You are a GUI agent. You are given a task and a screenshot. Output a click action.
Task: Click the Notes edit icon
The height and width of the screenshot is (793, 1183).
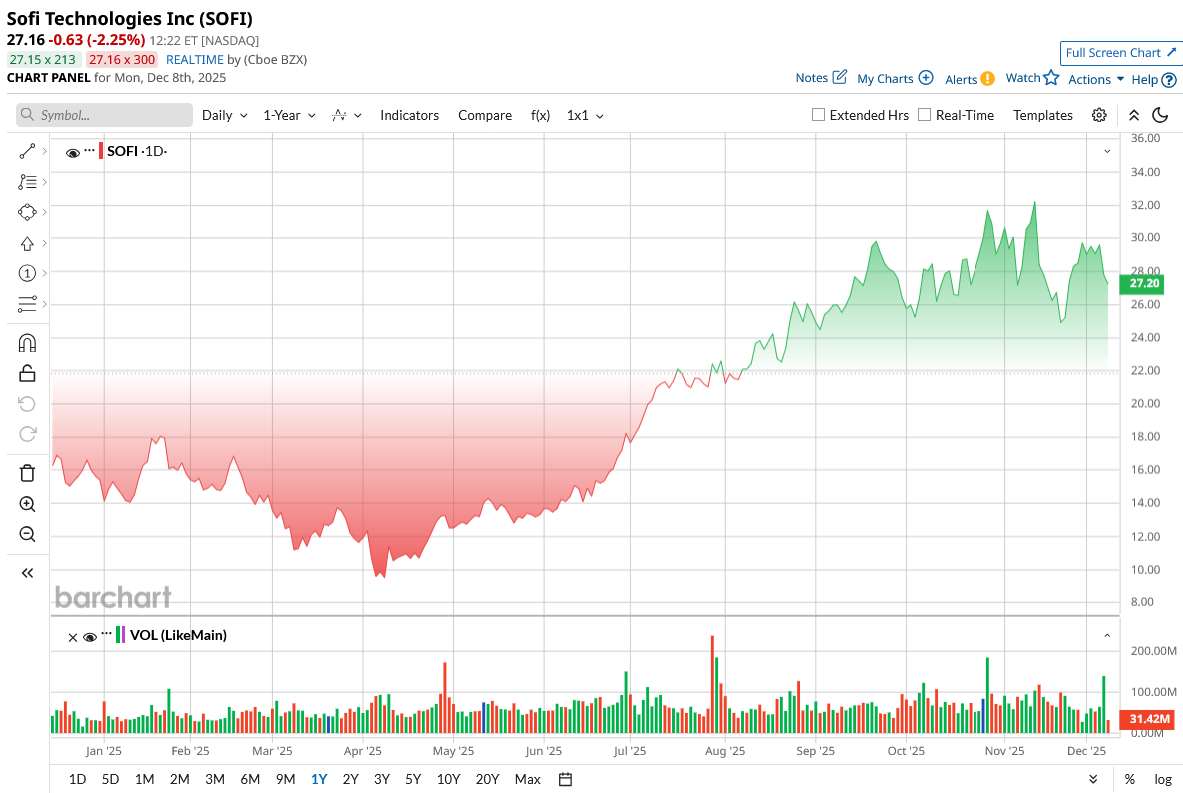click(x=840, y=77)
